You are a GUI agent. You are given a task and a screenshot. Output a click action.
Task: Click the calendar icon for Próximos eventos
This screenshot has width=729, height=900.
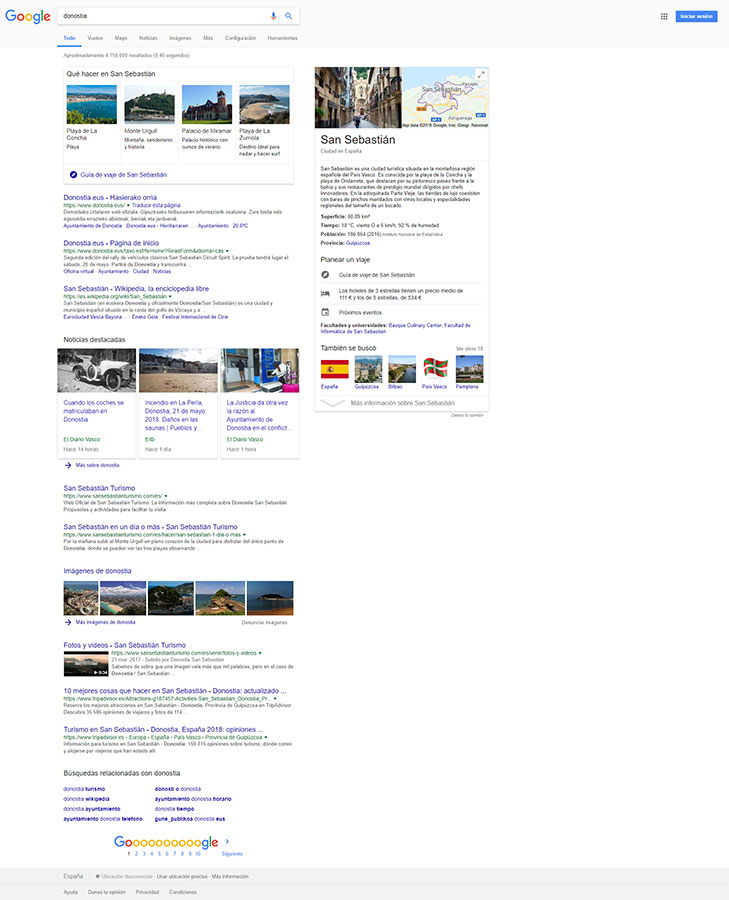(324, 312)
